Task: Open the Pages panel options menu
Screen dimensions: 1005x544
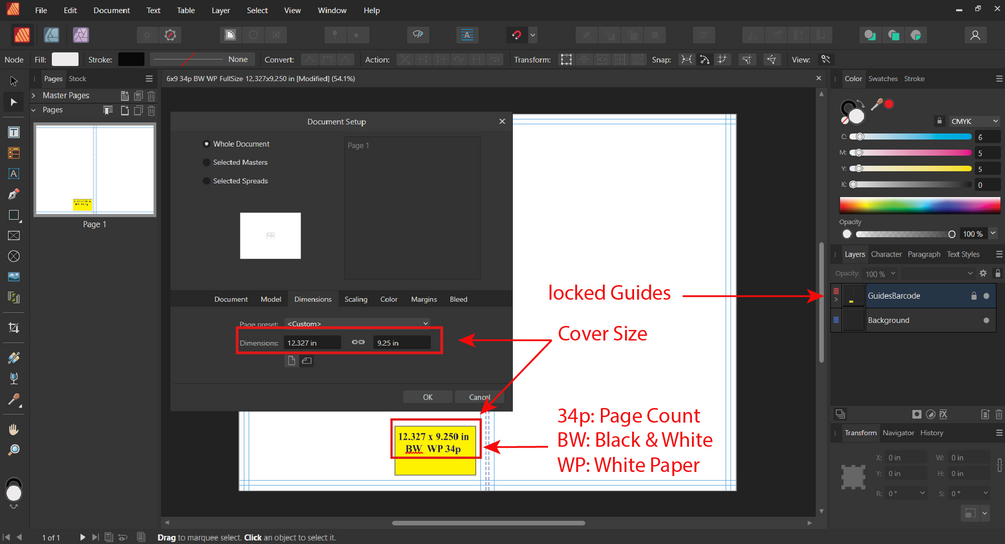Action: [149, 79]
